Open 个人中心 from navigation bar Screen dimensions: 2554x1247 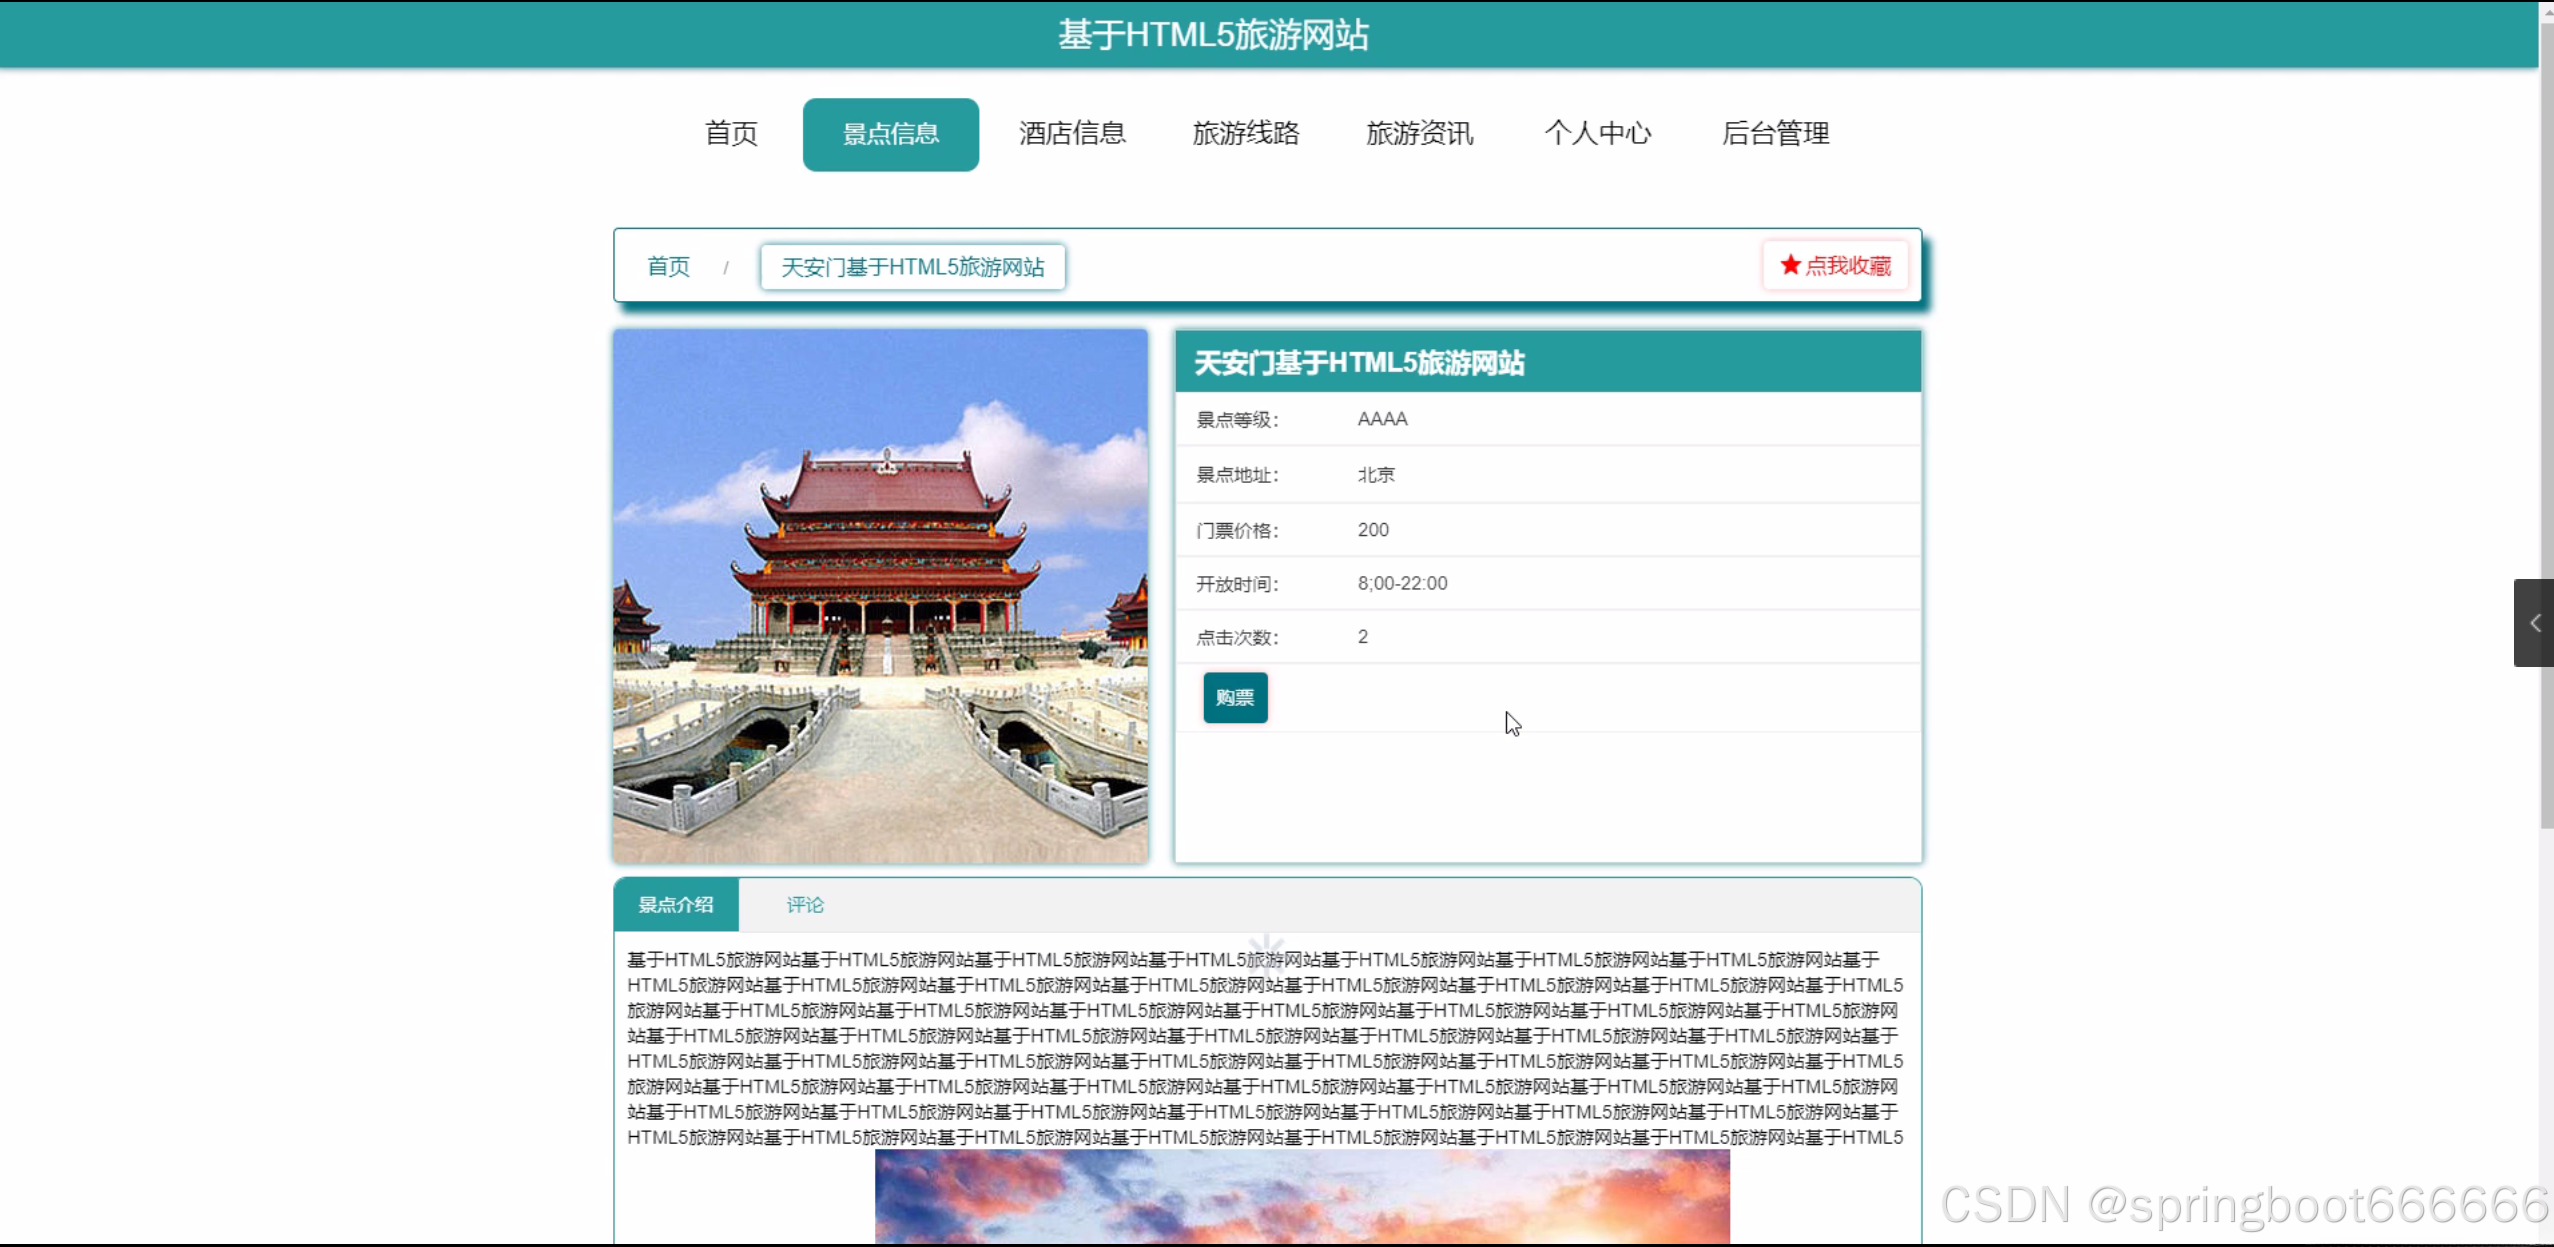[1597, 134]
